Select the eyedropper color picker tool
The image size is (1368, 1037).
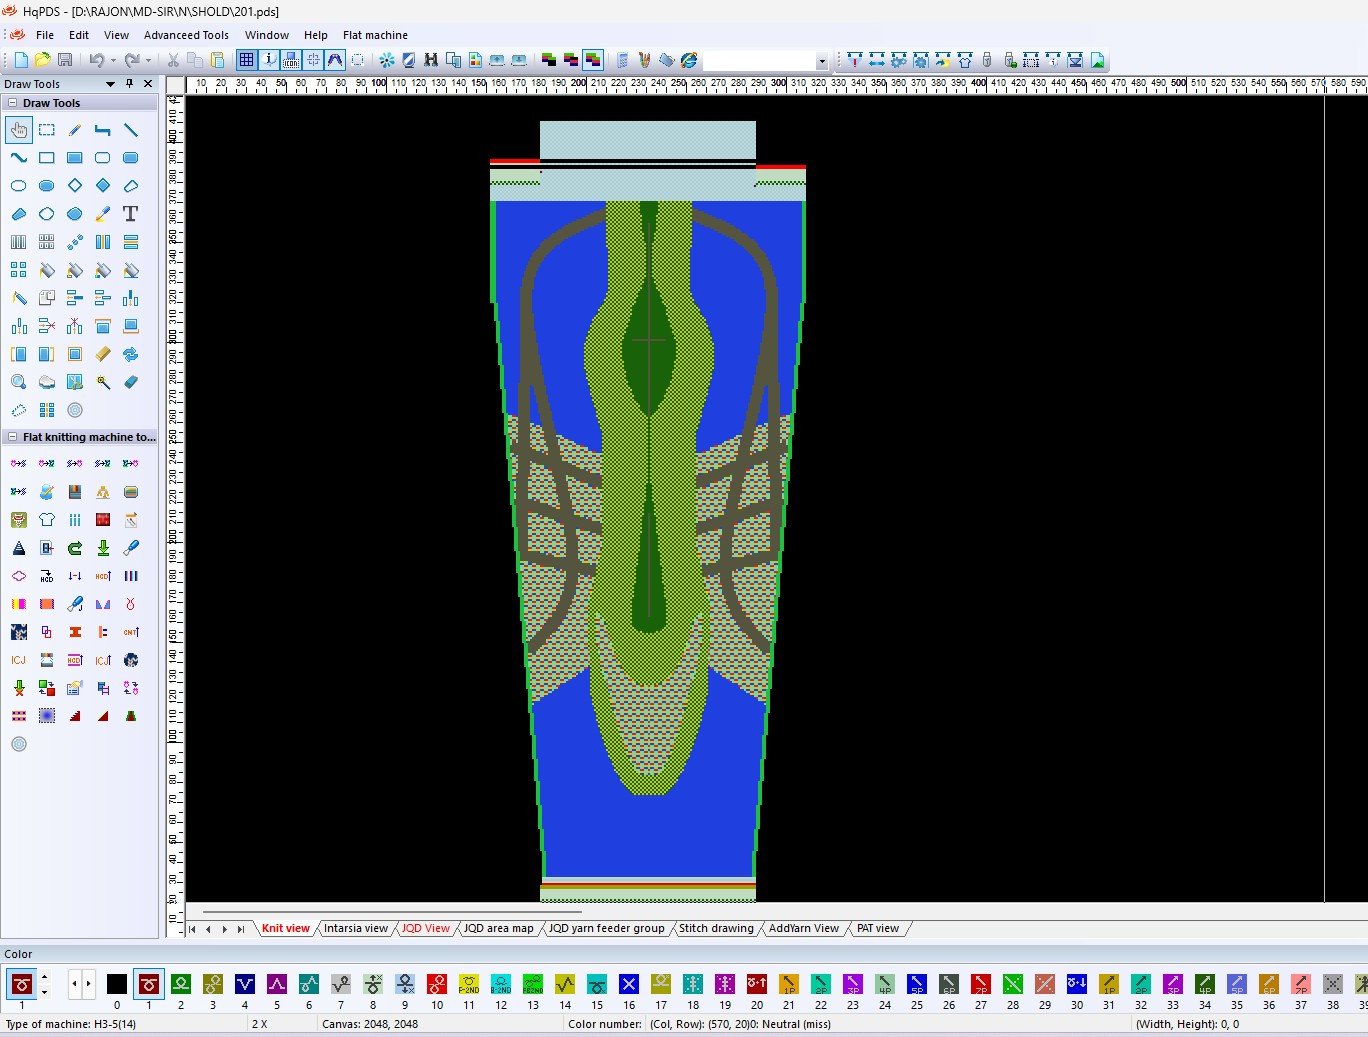[103, 214]
